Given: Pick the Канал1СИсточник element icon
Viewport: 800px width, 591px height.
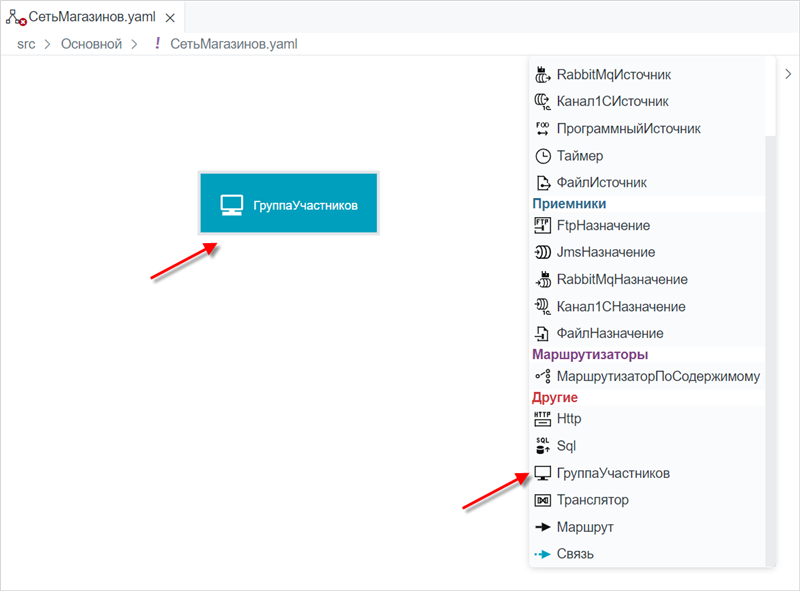Looking at the screenshot, I should [542, 102].
